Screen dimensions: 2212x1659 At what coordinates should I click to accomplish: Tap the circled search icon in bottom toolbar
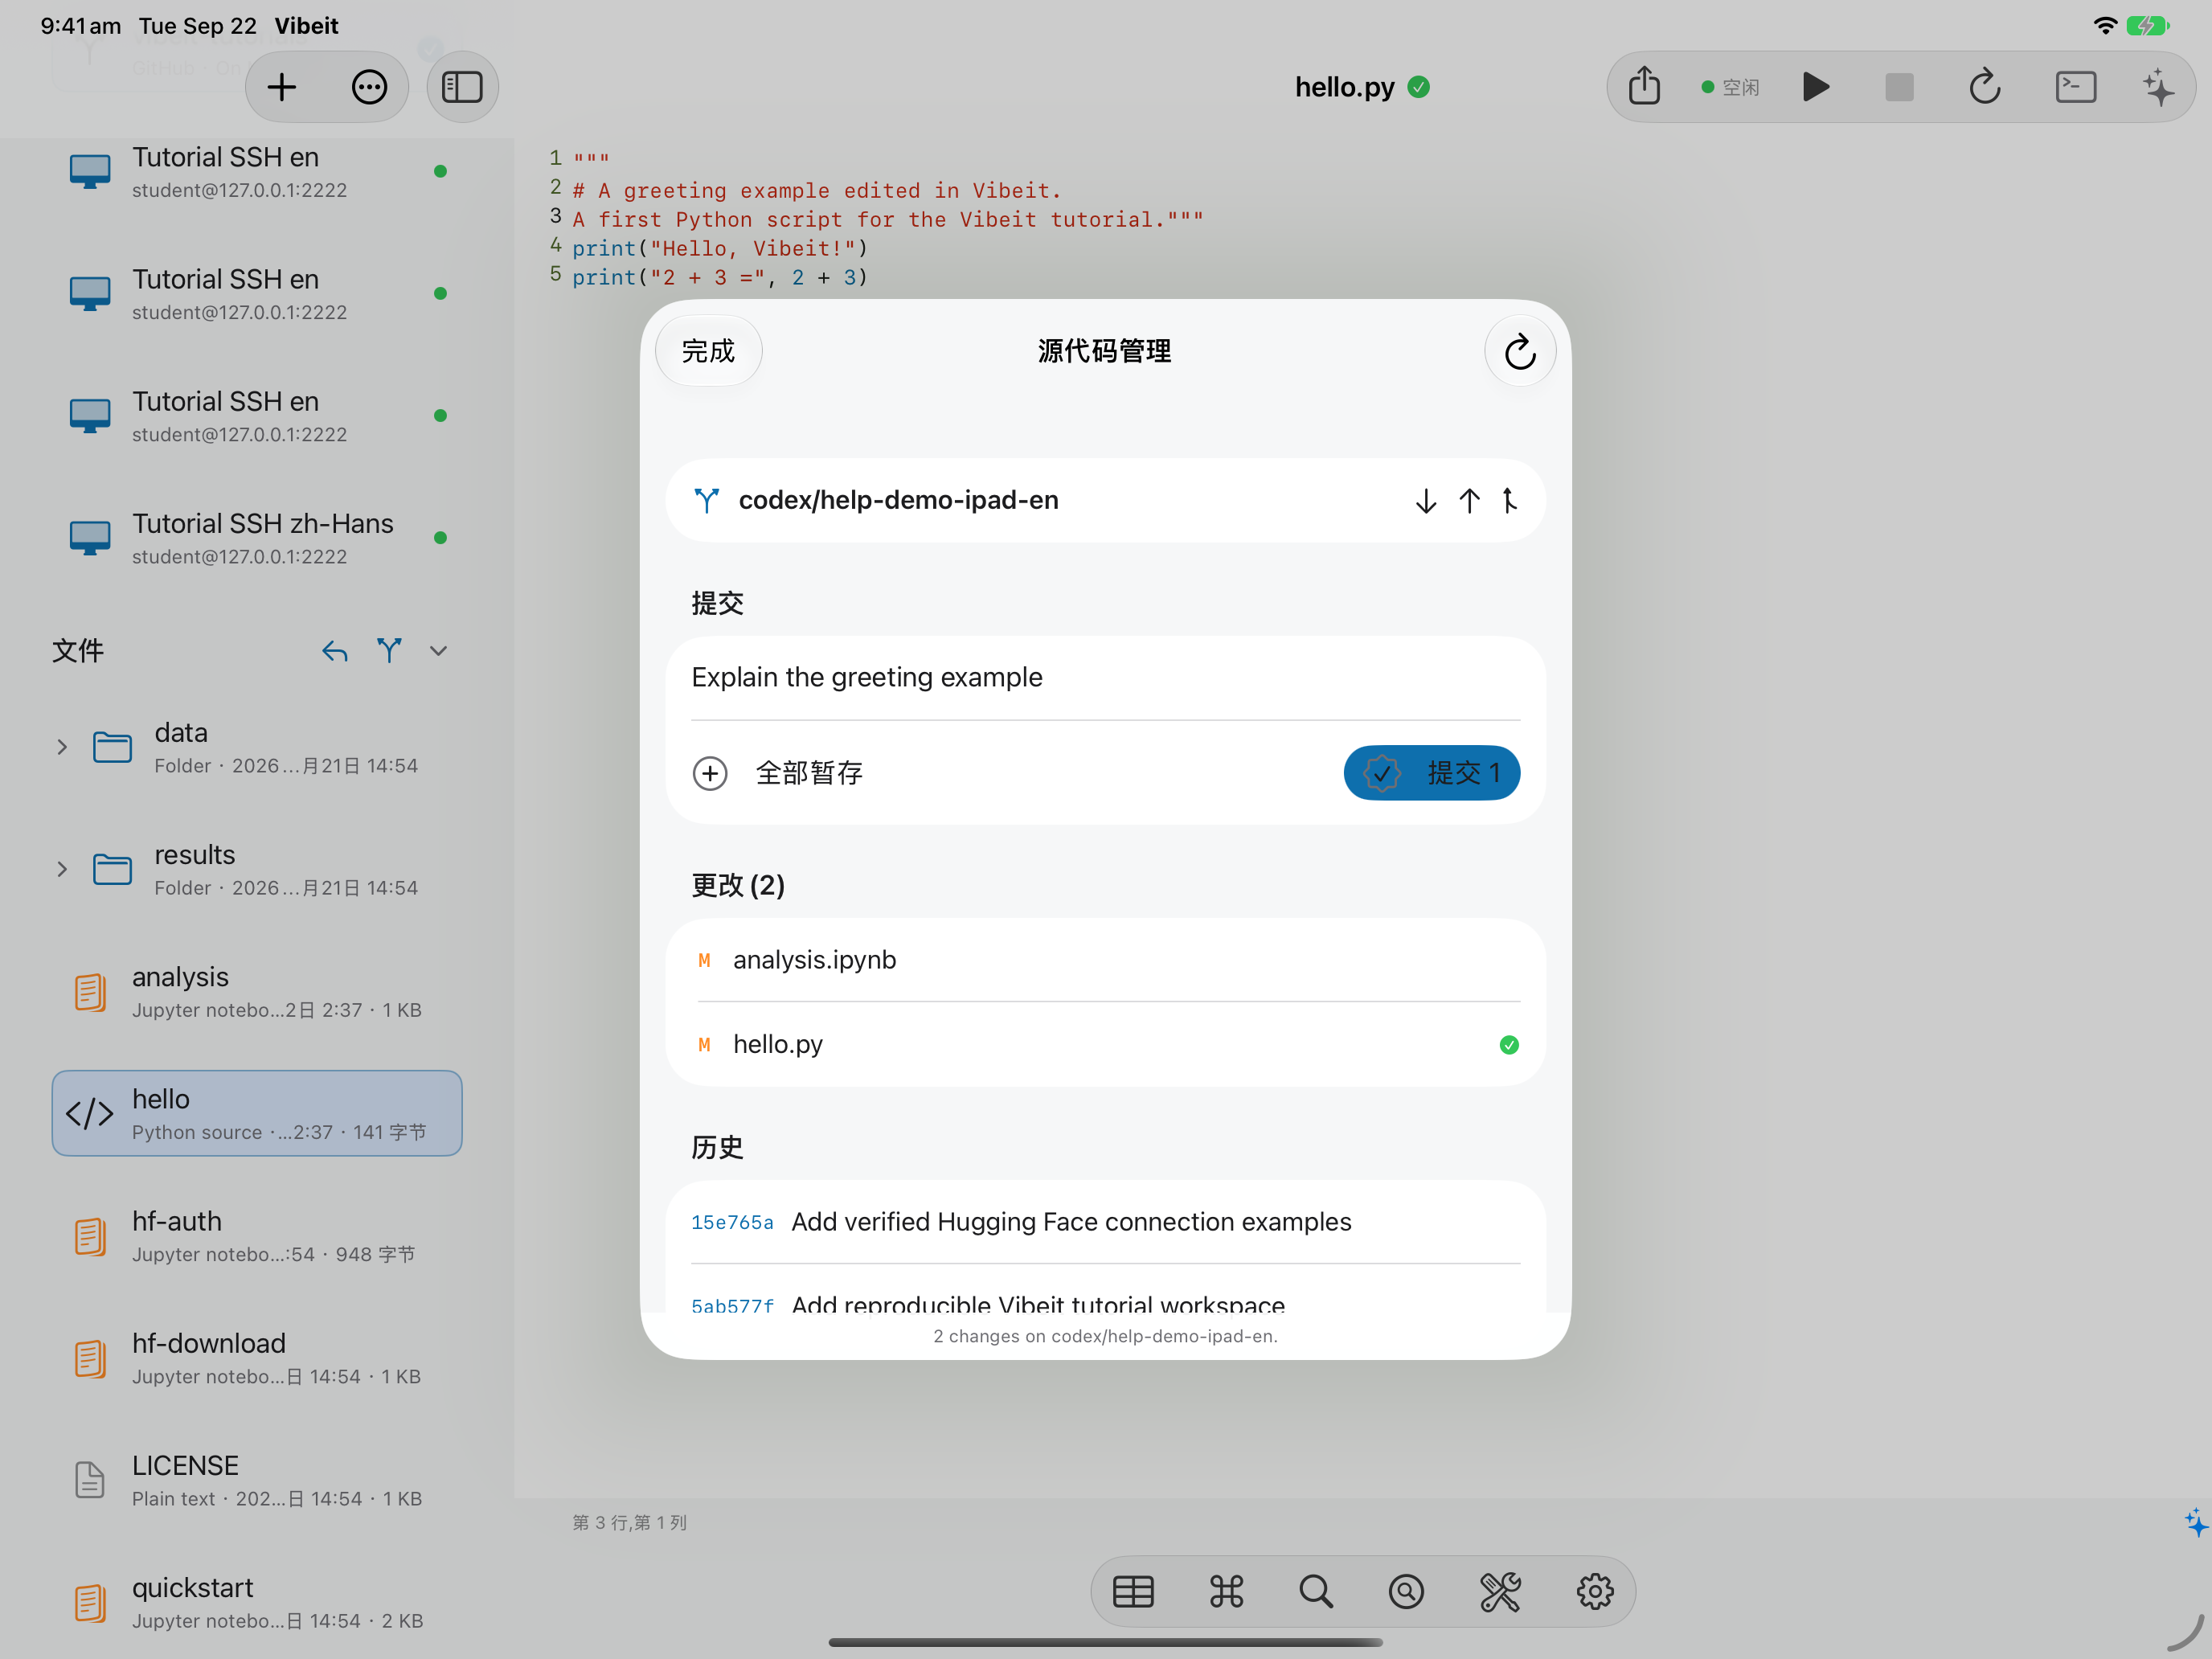click(x=1406, y=1591)
